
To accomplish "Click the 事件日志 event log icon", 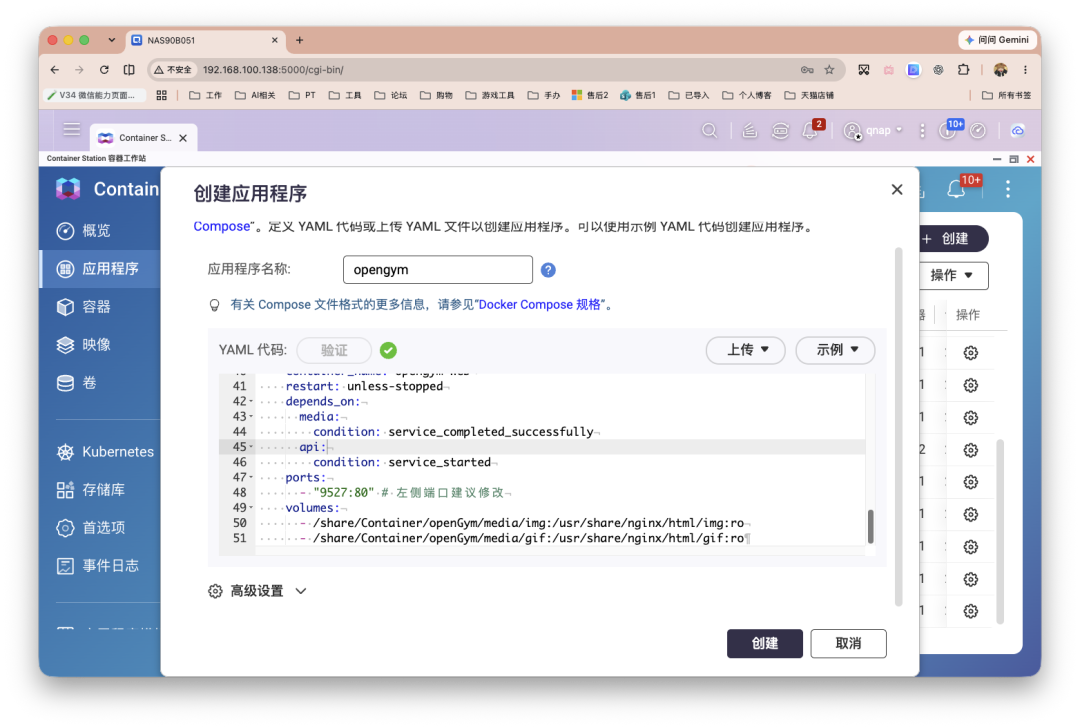I will coord(65,565).
